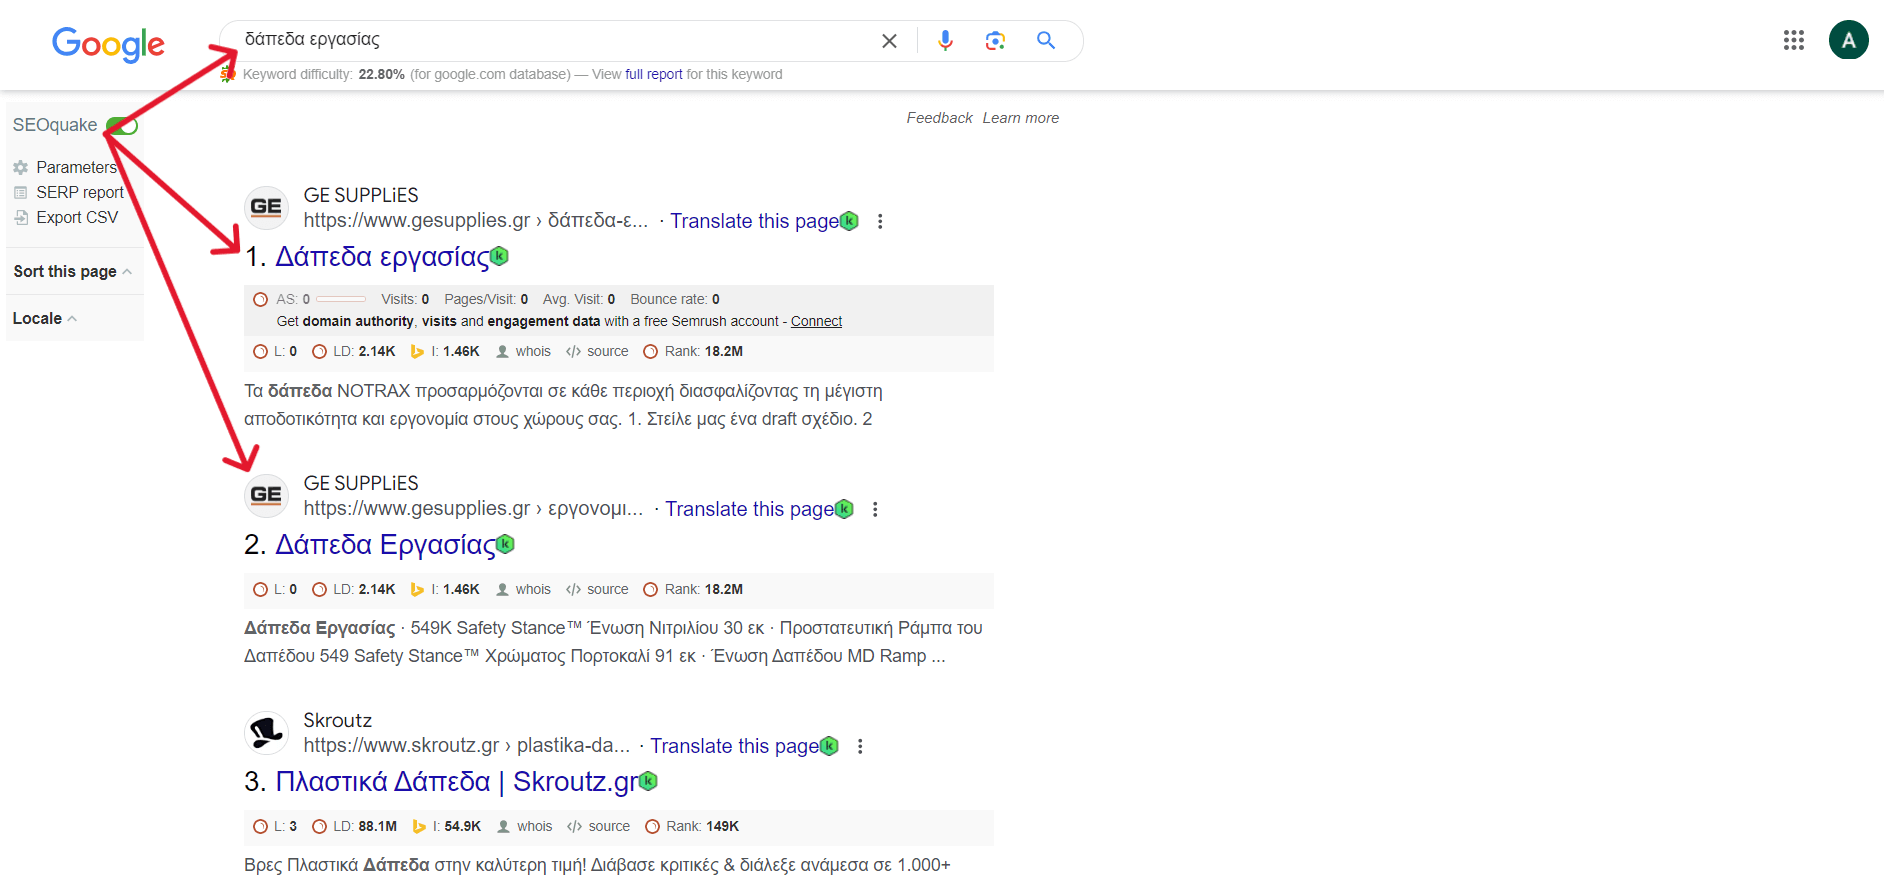Open three-dot menu of Skroutz result
The image size is (1884, 876).
[860, 746]
